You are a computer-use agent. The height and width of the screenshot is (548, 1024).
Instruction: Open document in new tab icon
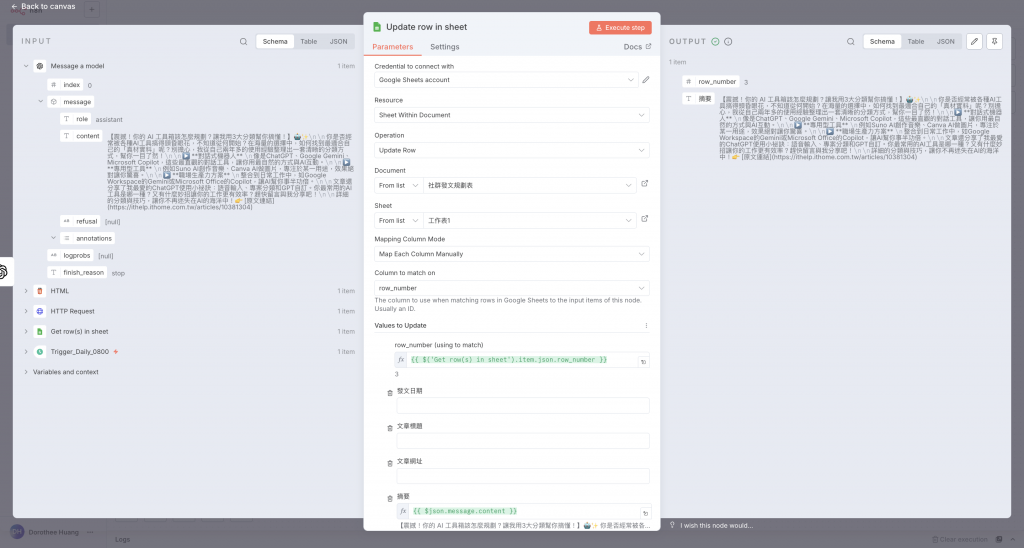tap(645, 184)
